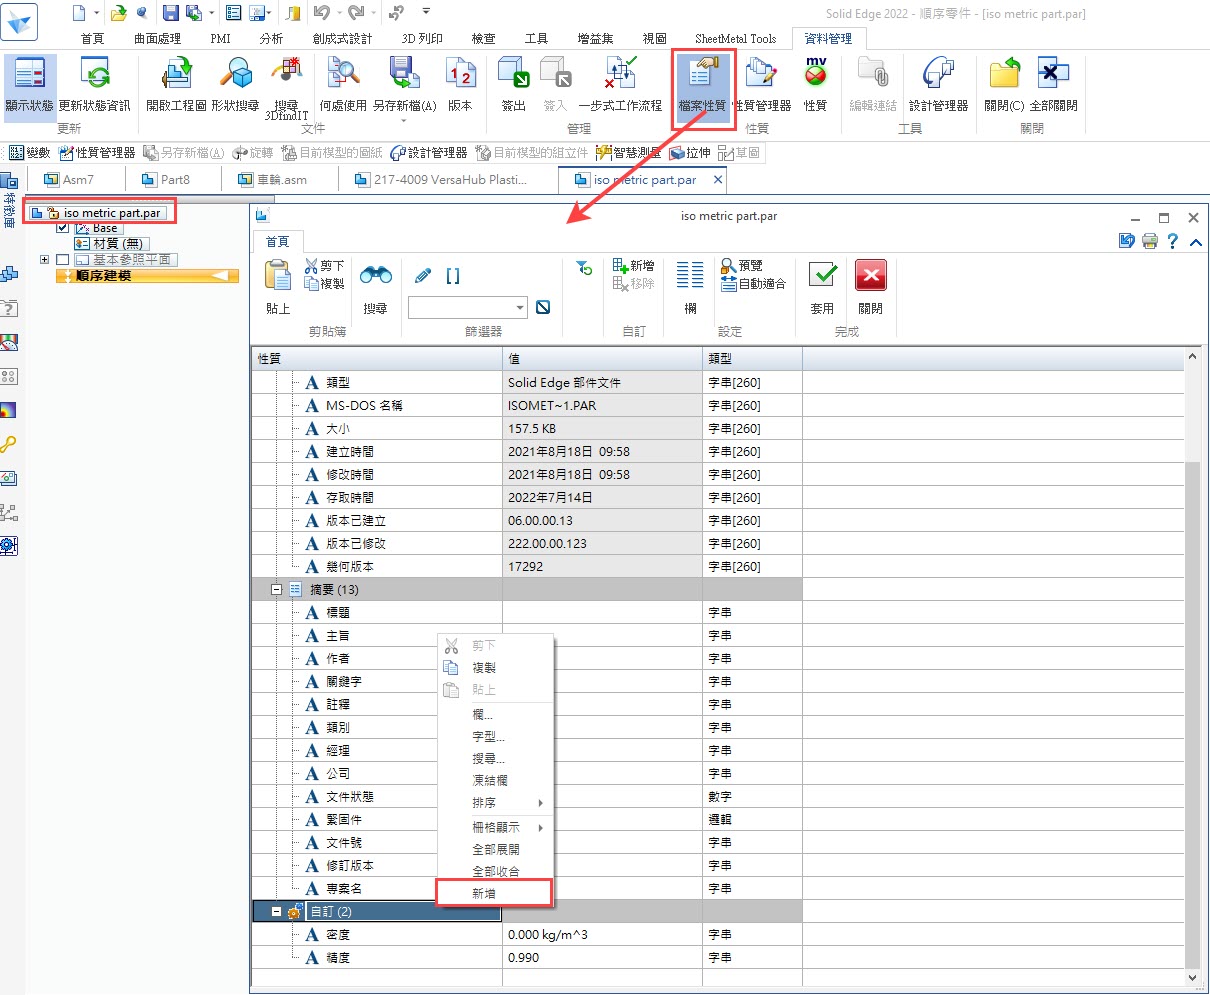Switch to the PMI ribbon tab
This screenshot has width=1210, height=995.
[x=220, y=38]
